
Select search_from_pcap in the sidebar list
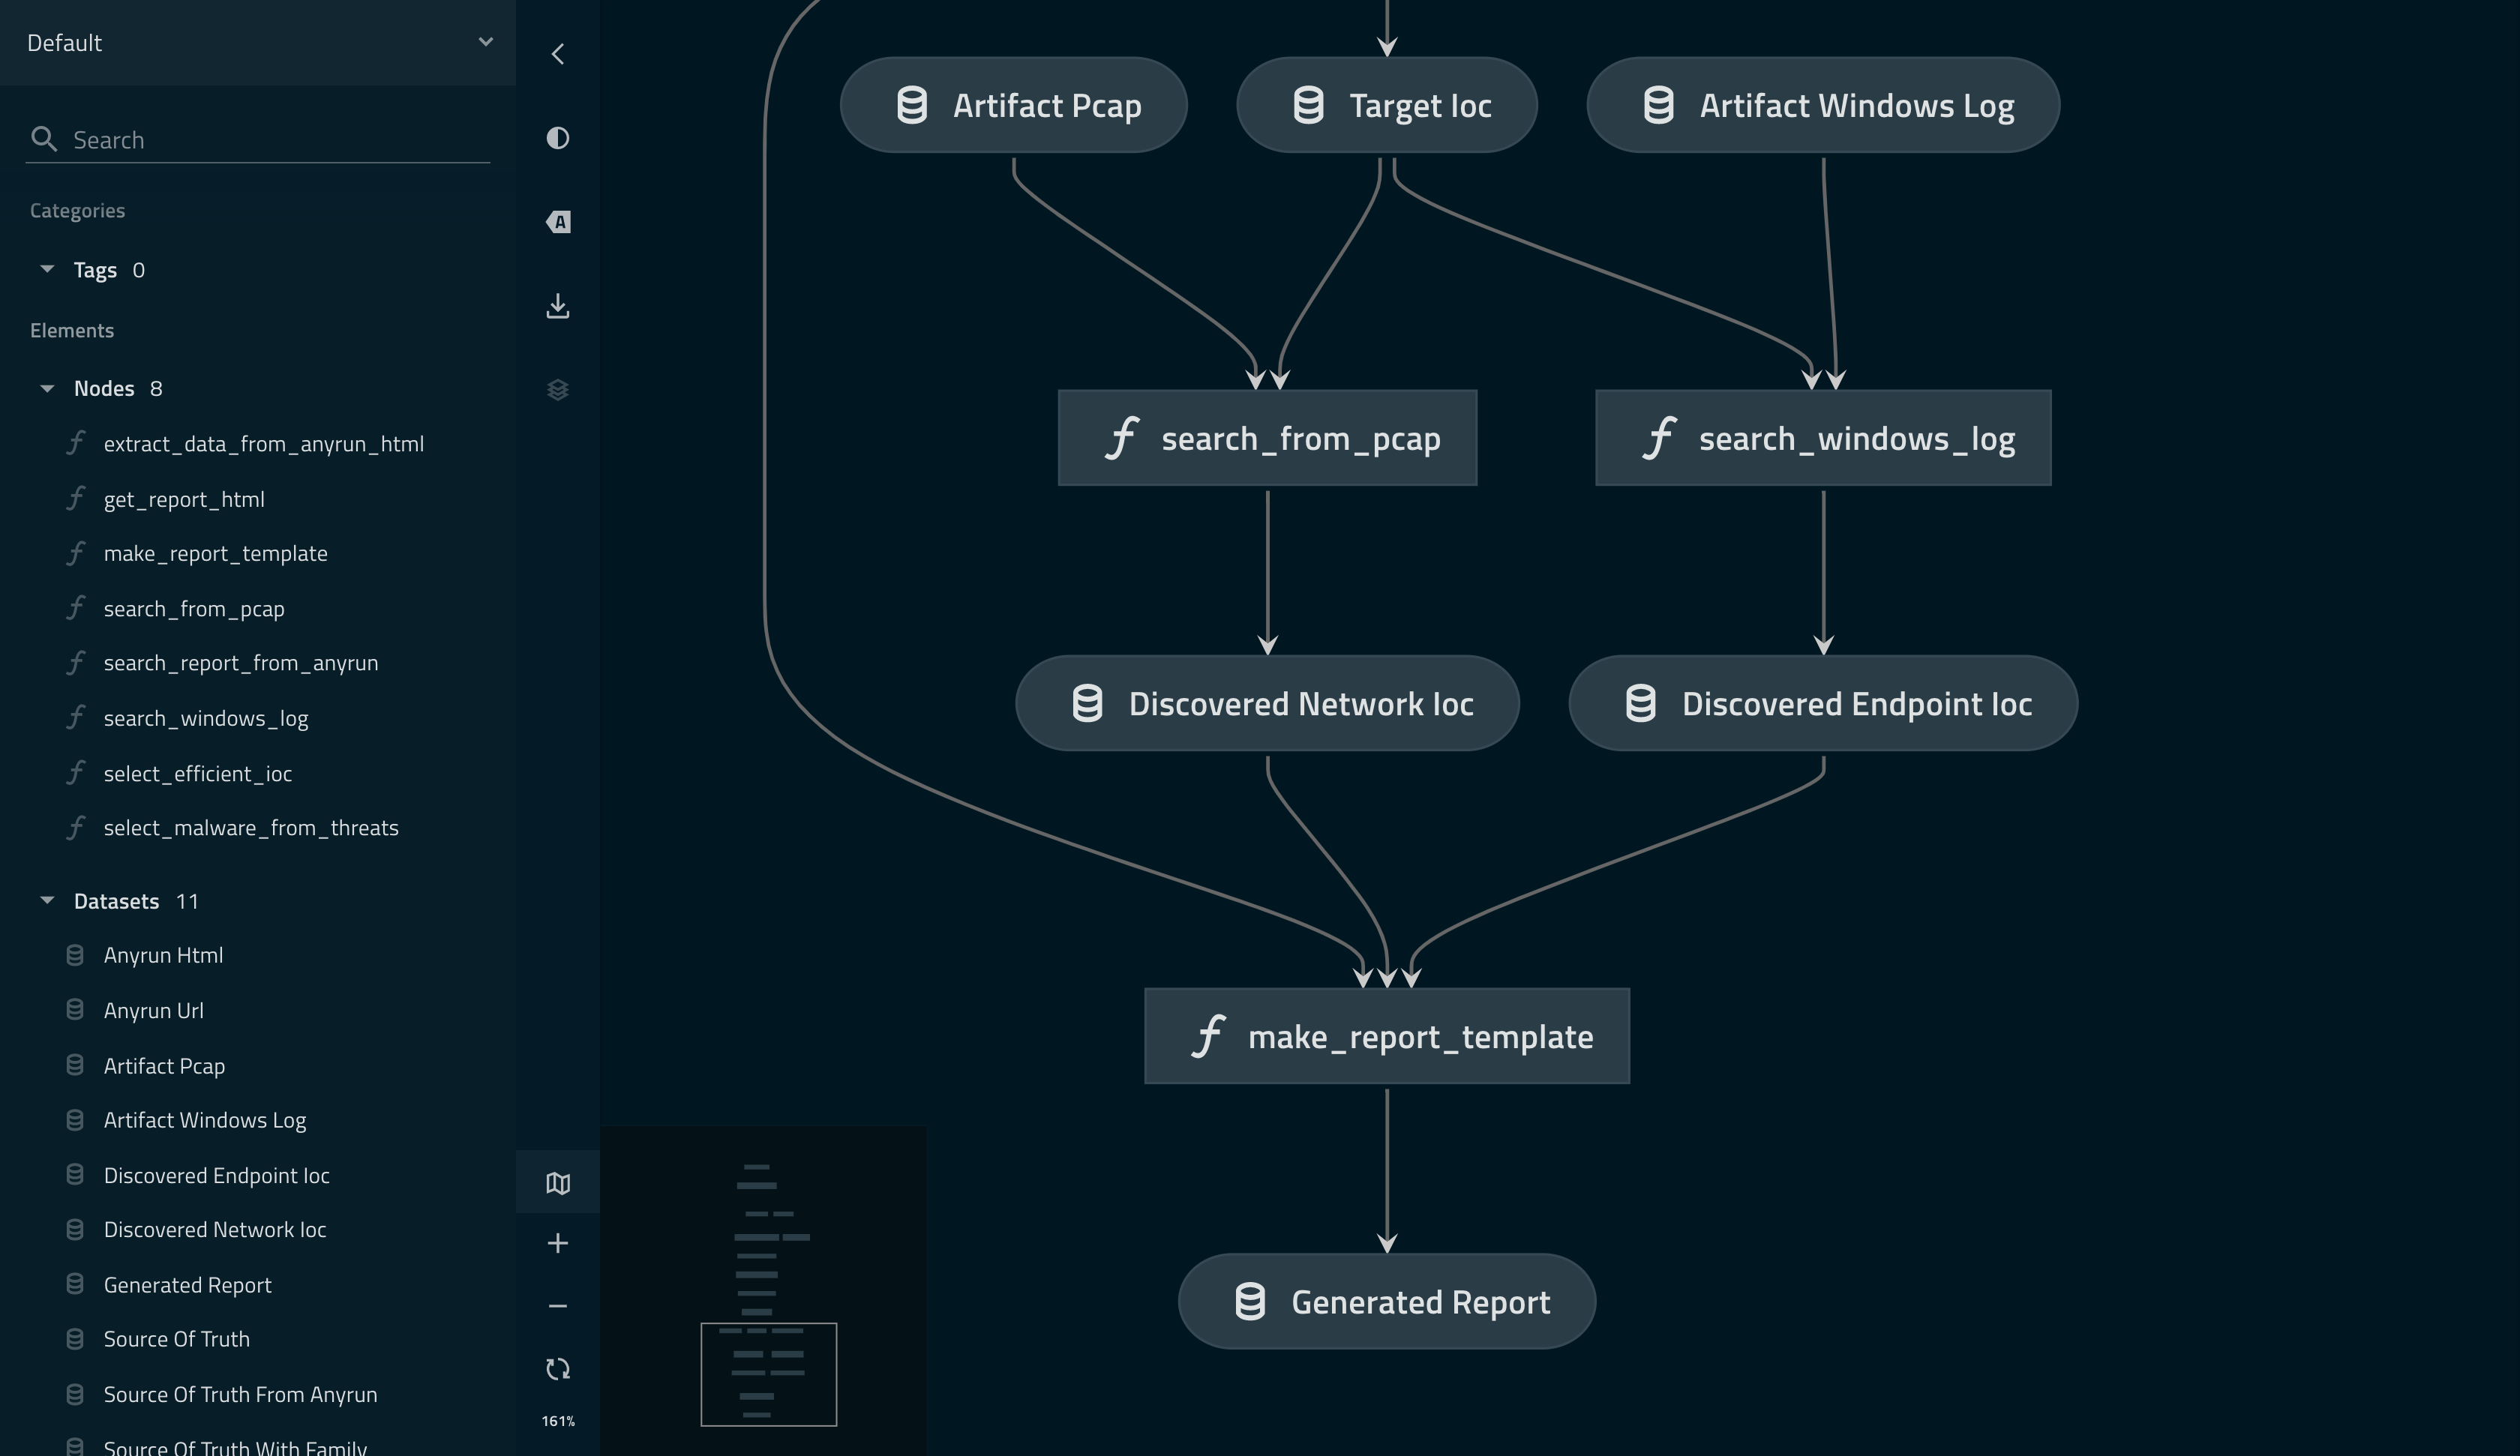pos(194,609)
